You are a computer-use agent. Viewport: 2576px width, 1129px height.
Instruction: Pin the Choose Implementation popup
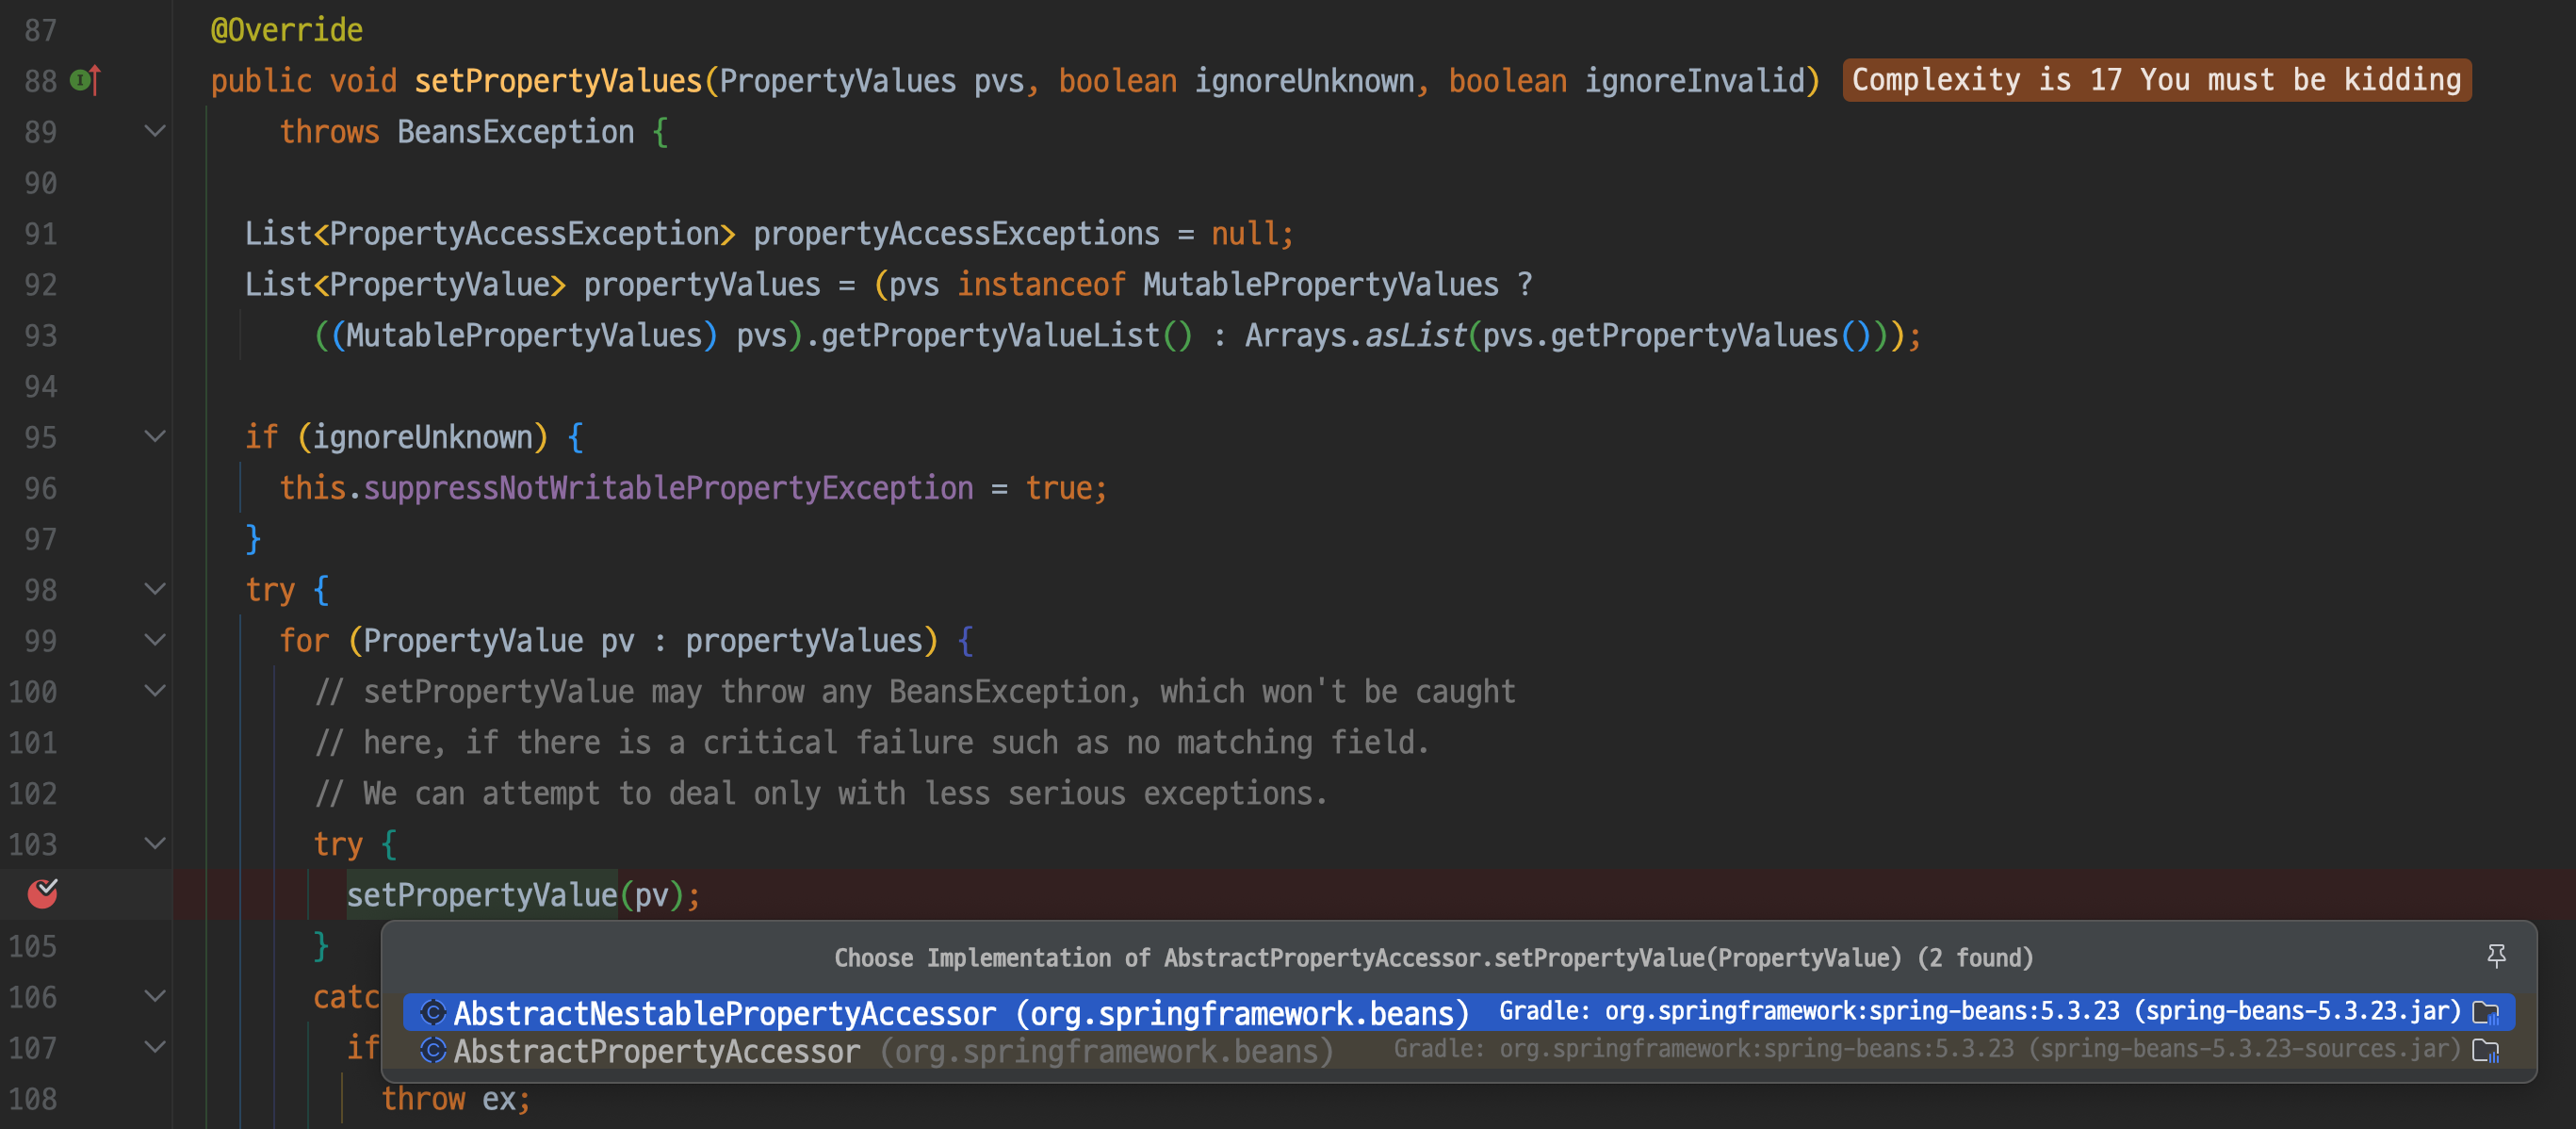click(2496, 956)
